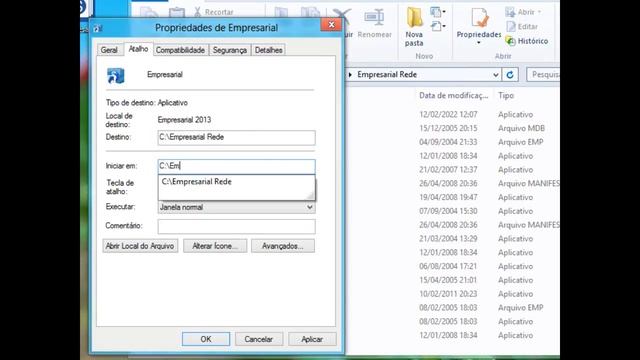Click the Renomear icon in Explorer ribbon
This screenshot has height=360, width=640.
(374, 18)
